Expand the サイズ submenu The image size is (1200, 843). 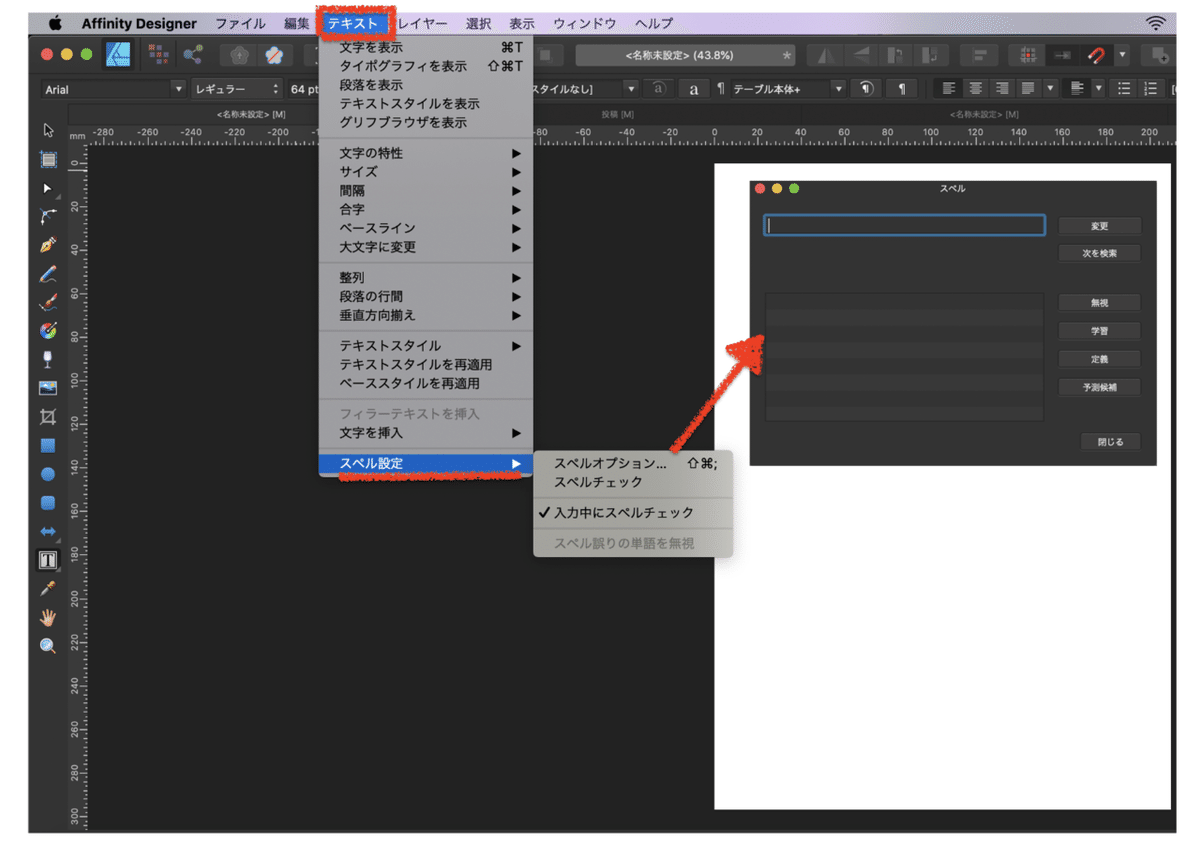click(426, 172)
